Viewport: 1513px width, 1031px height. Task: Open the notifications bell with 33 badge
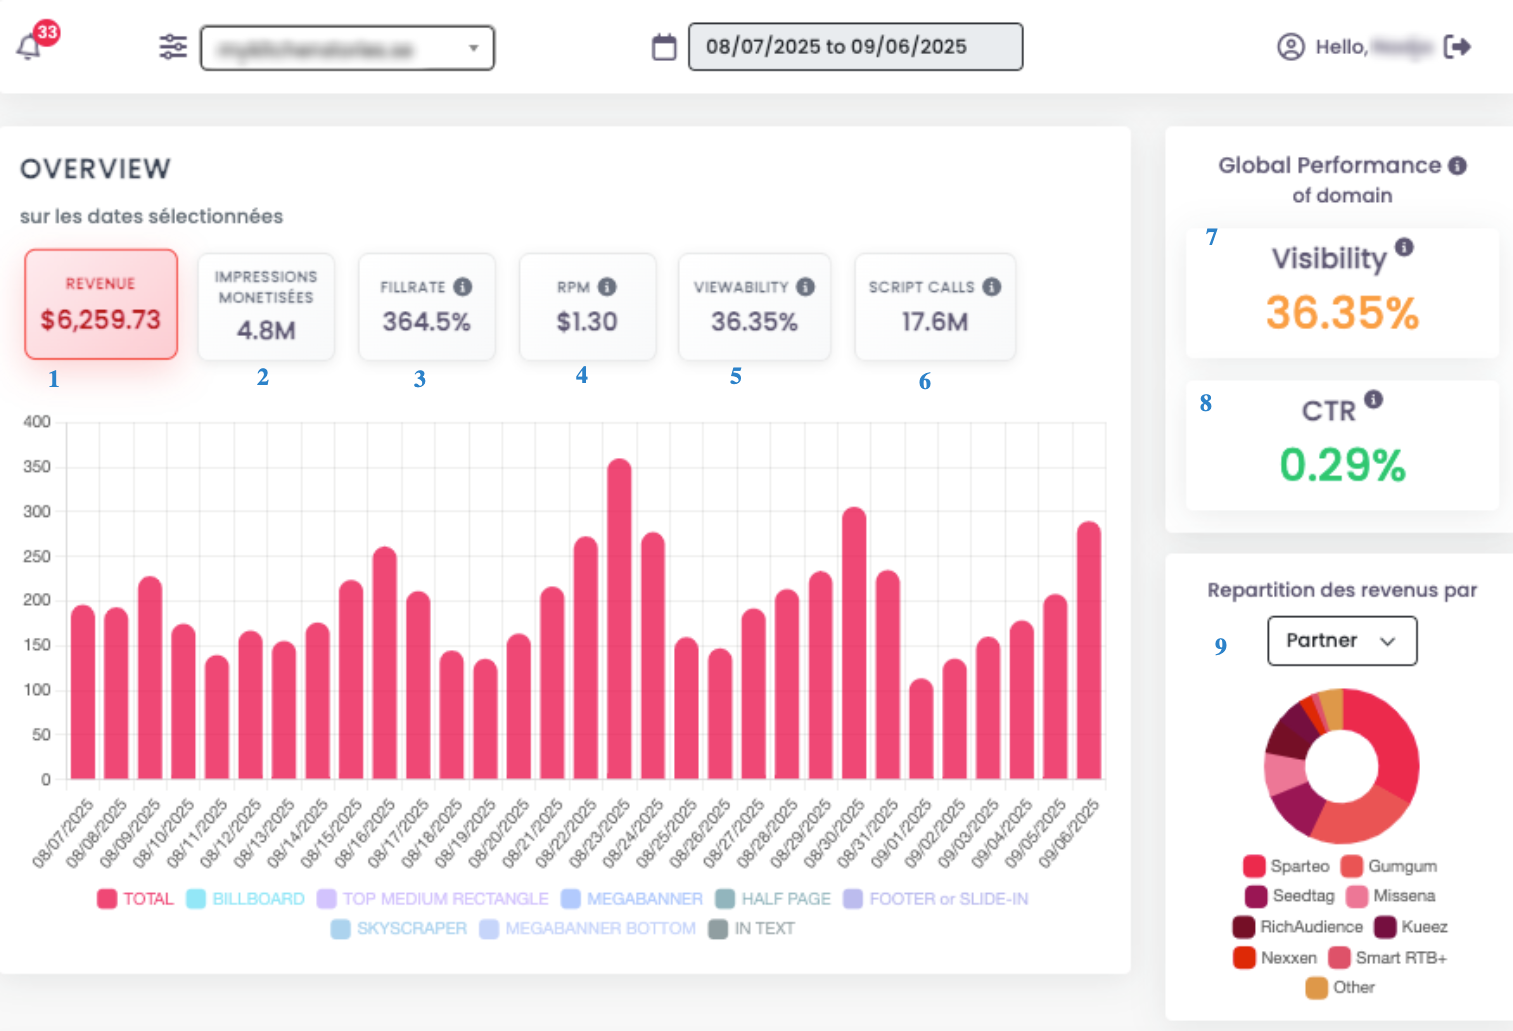(30, 46)
